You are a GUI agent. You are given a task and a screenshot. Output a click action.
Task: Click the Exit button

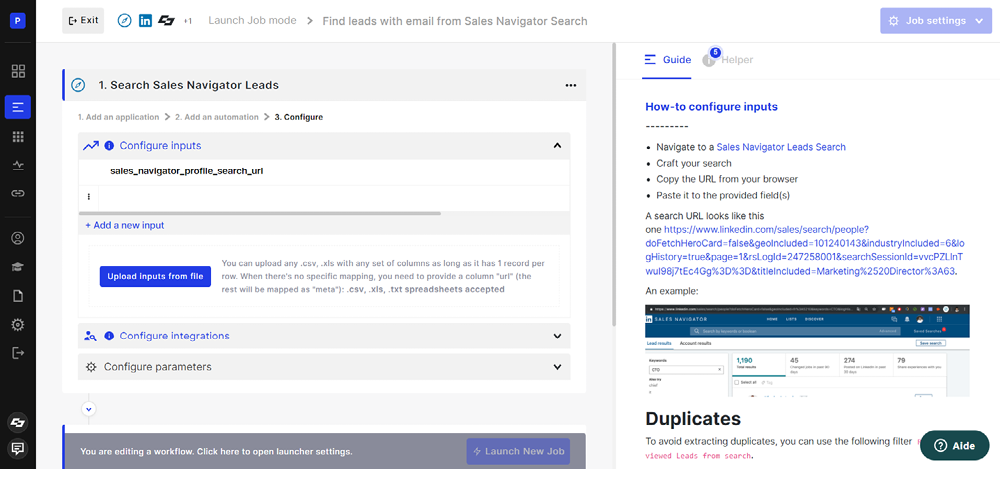point(83,20)
